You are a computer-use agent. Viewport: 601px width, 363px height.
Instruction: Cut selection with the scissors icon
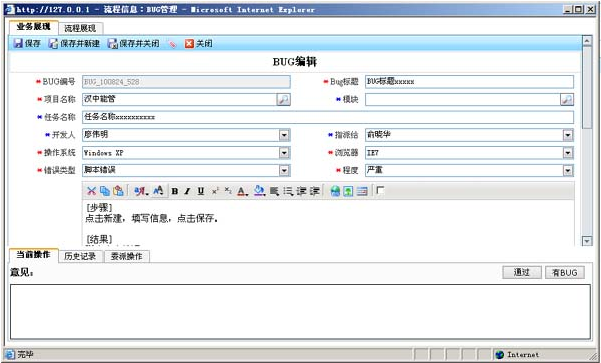tap(91, 191)
